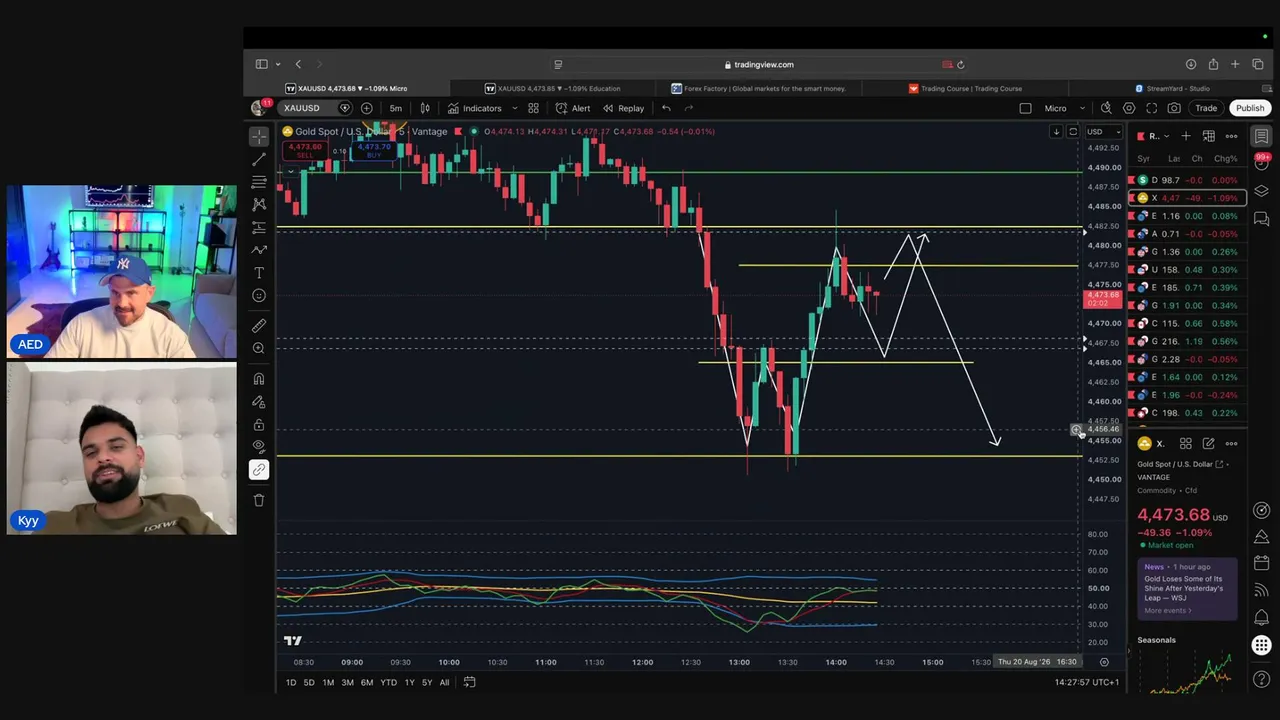
Task: Select the All date range
Action: pos(444,682)
